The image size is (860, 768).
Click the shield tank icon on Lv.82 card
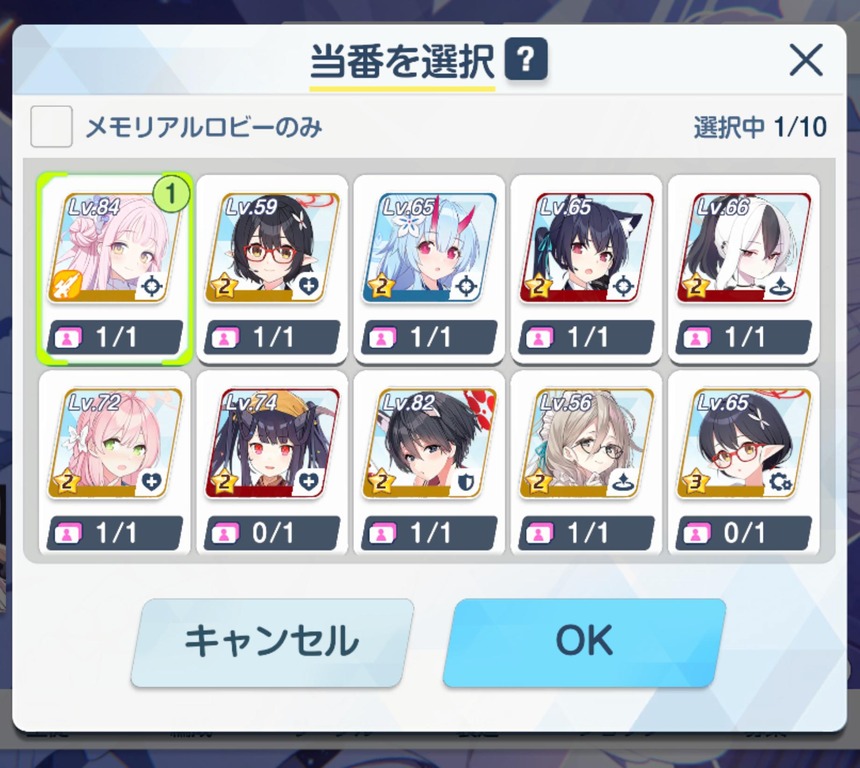[x=466, y=482]
